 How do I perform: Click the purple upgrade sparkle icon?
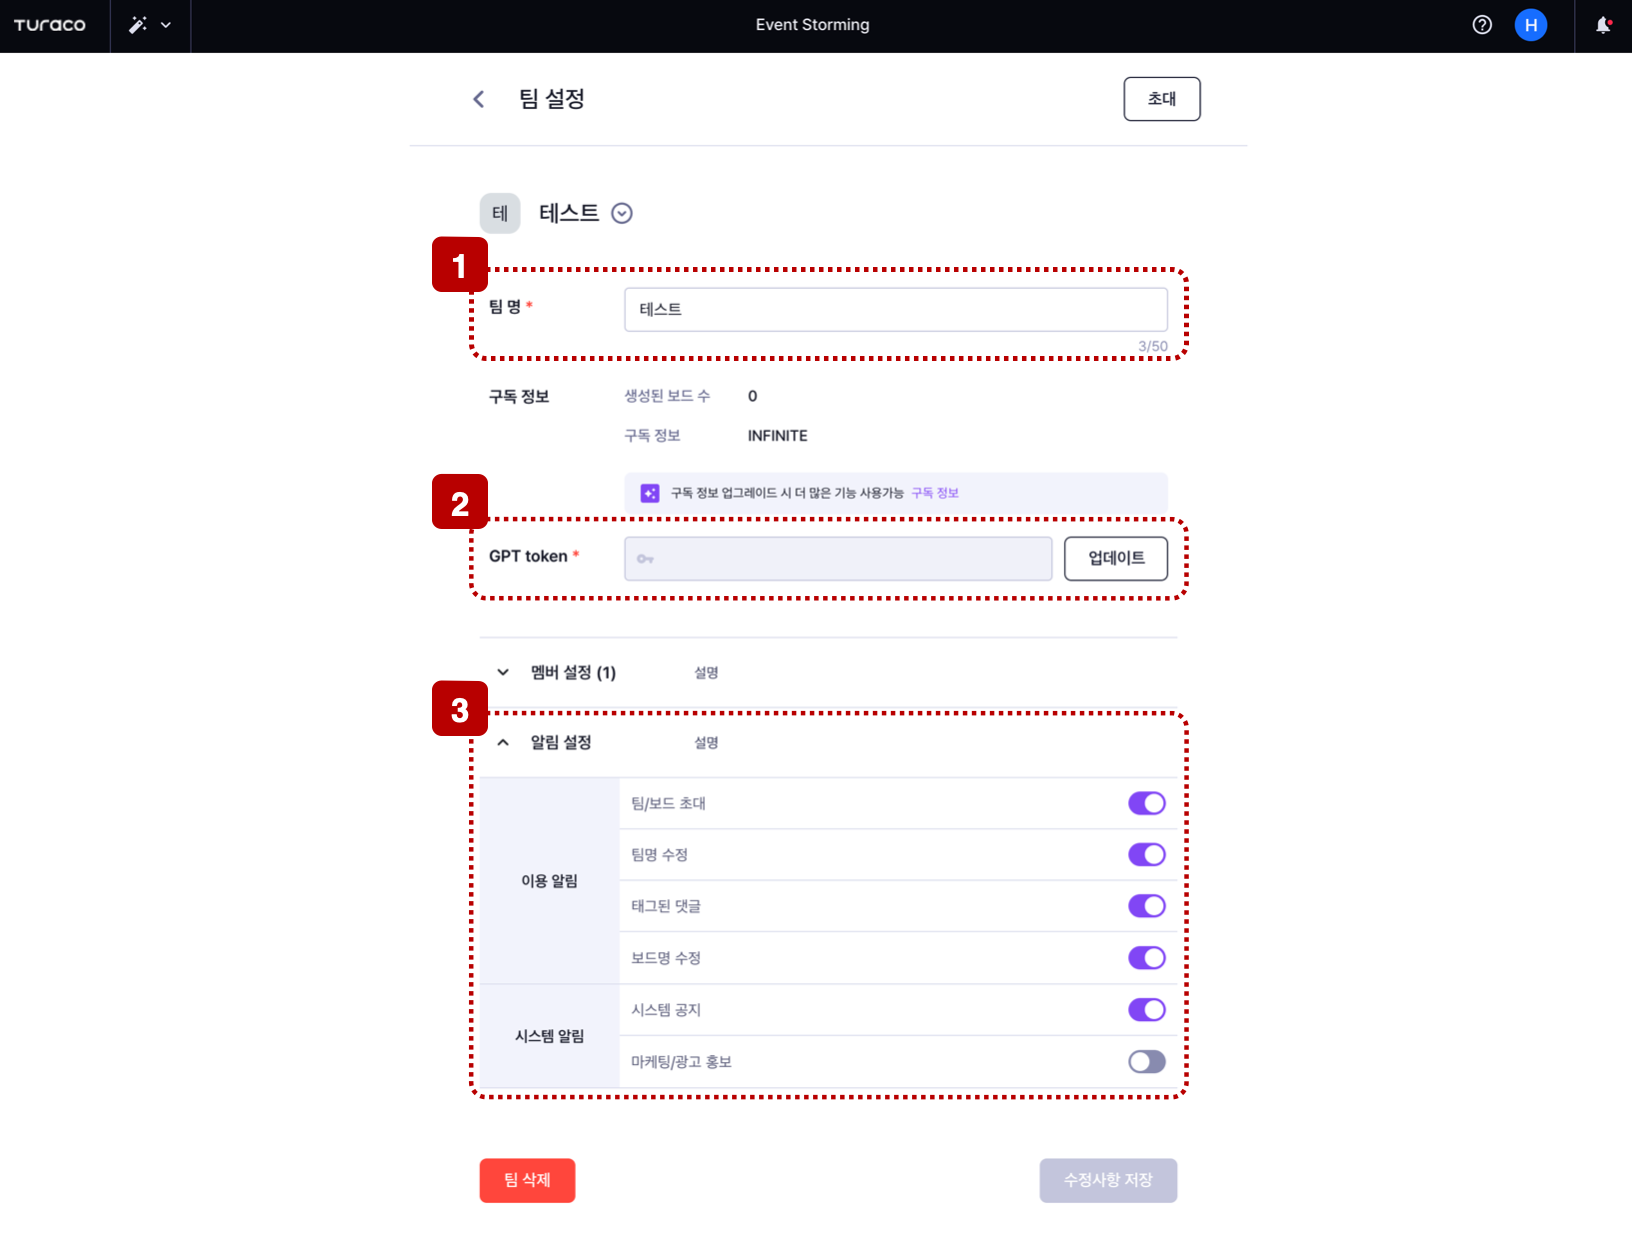tap(650, 493)
